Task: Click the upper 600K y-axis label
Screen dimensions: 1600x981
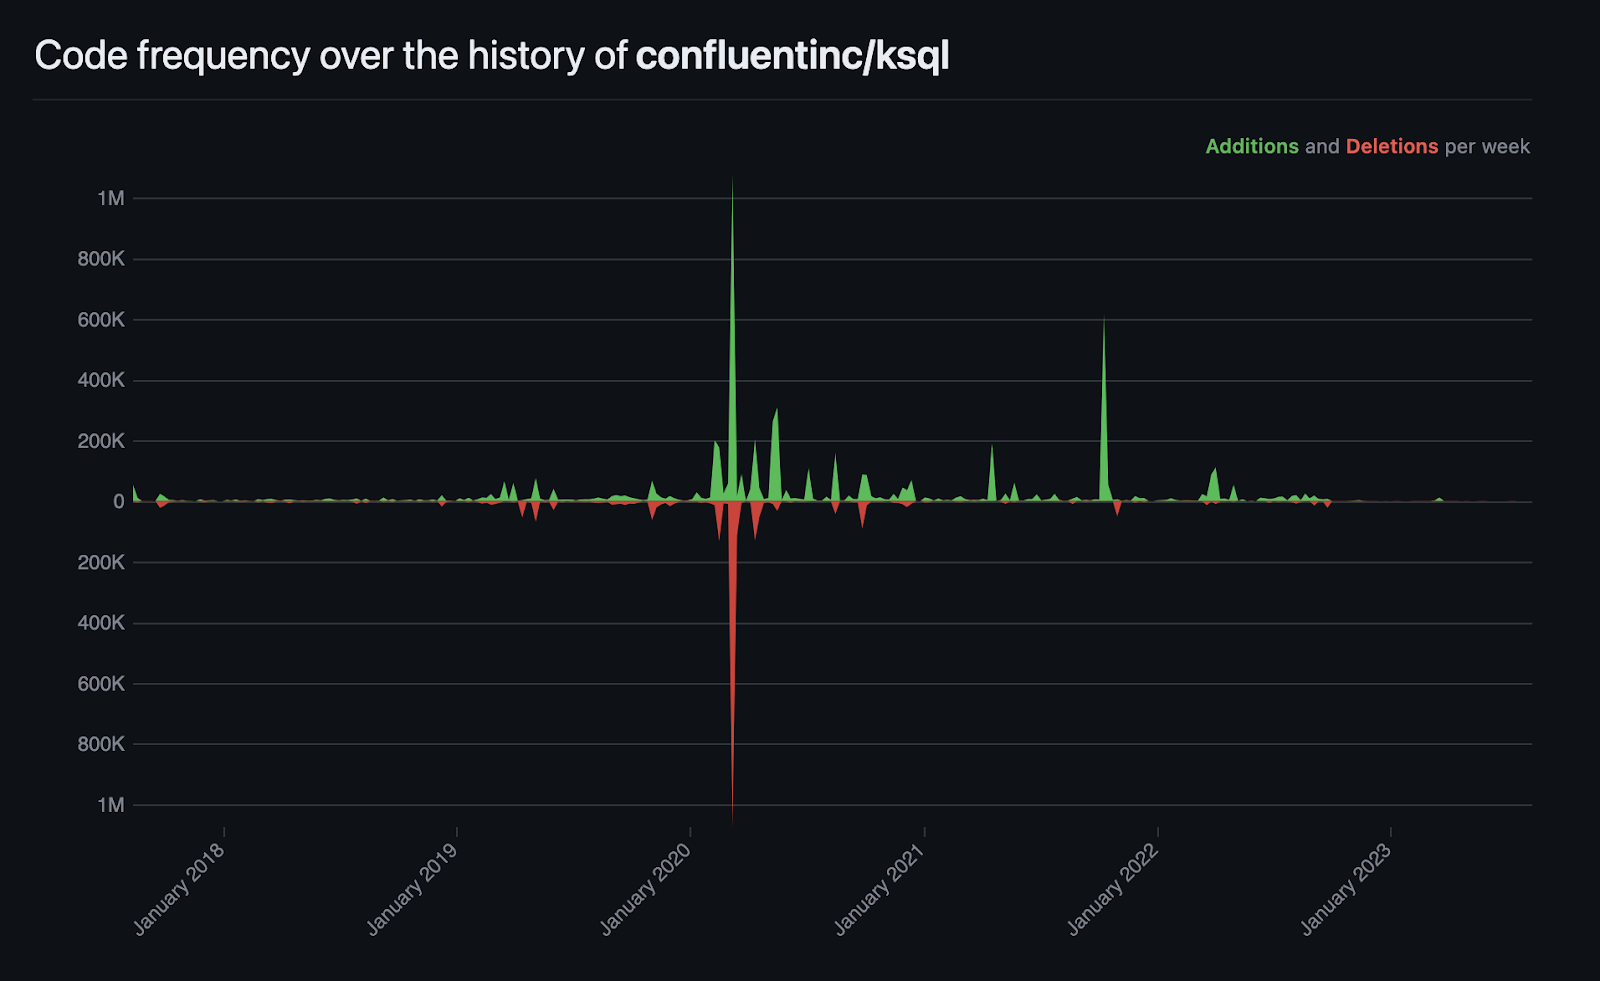Action: pos(102,320)
